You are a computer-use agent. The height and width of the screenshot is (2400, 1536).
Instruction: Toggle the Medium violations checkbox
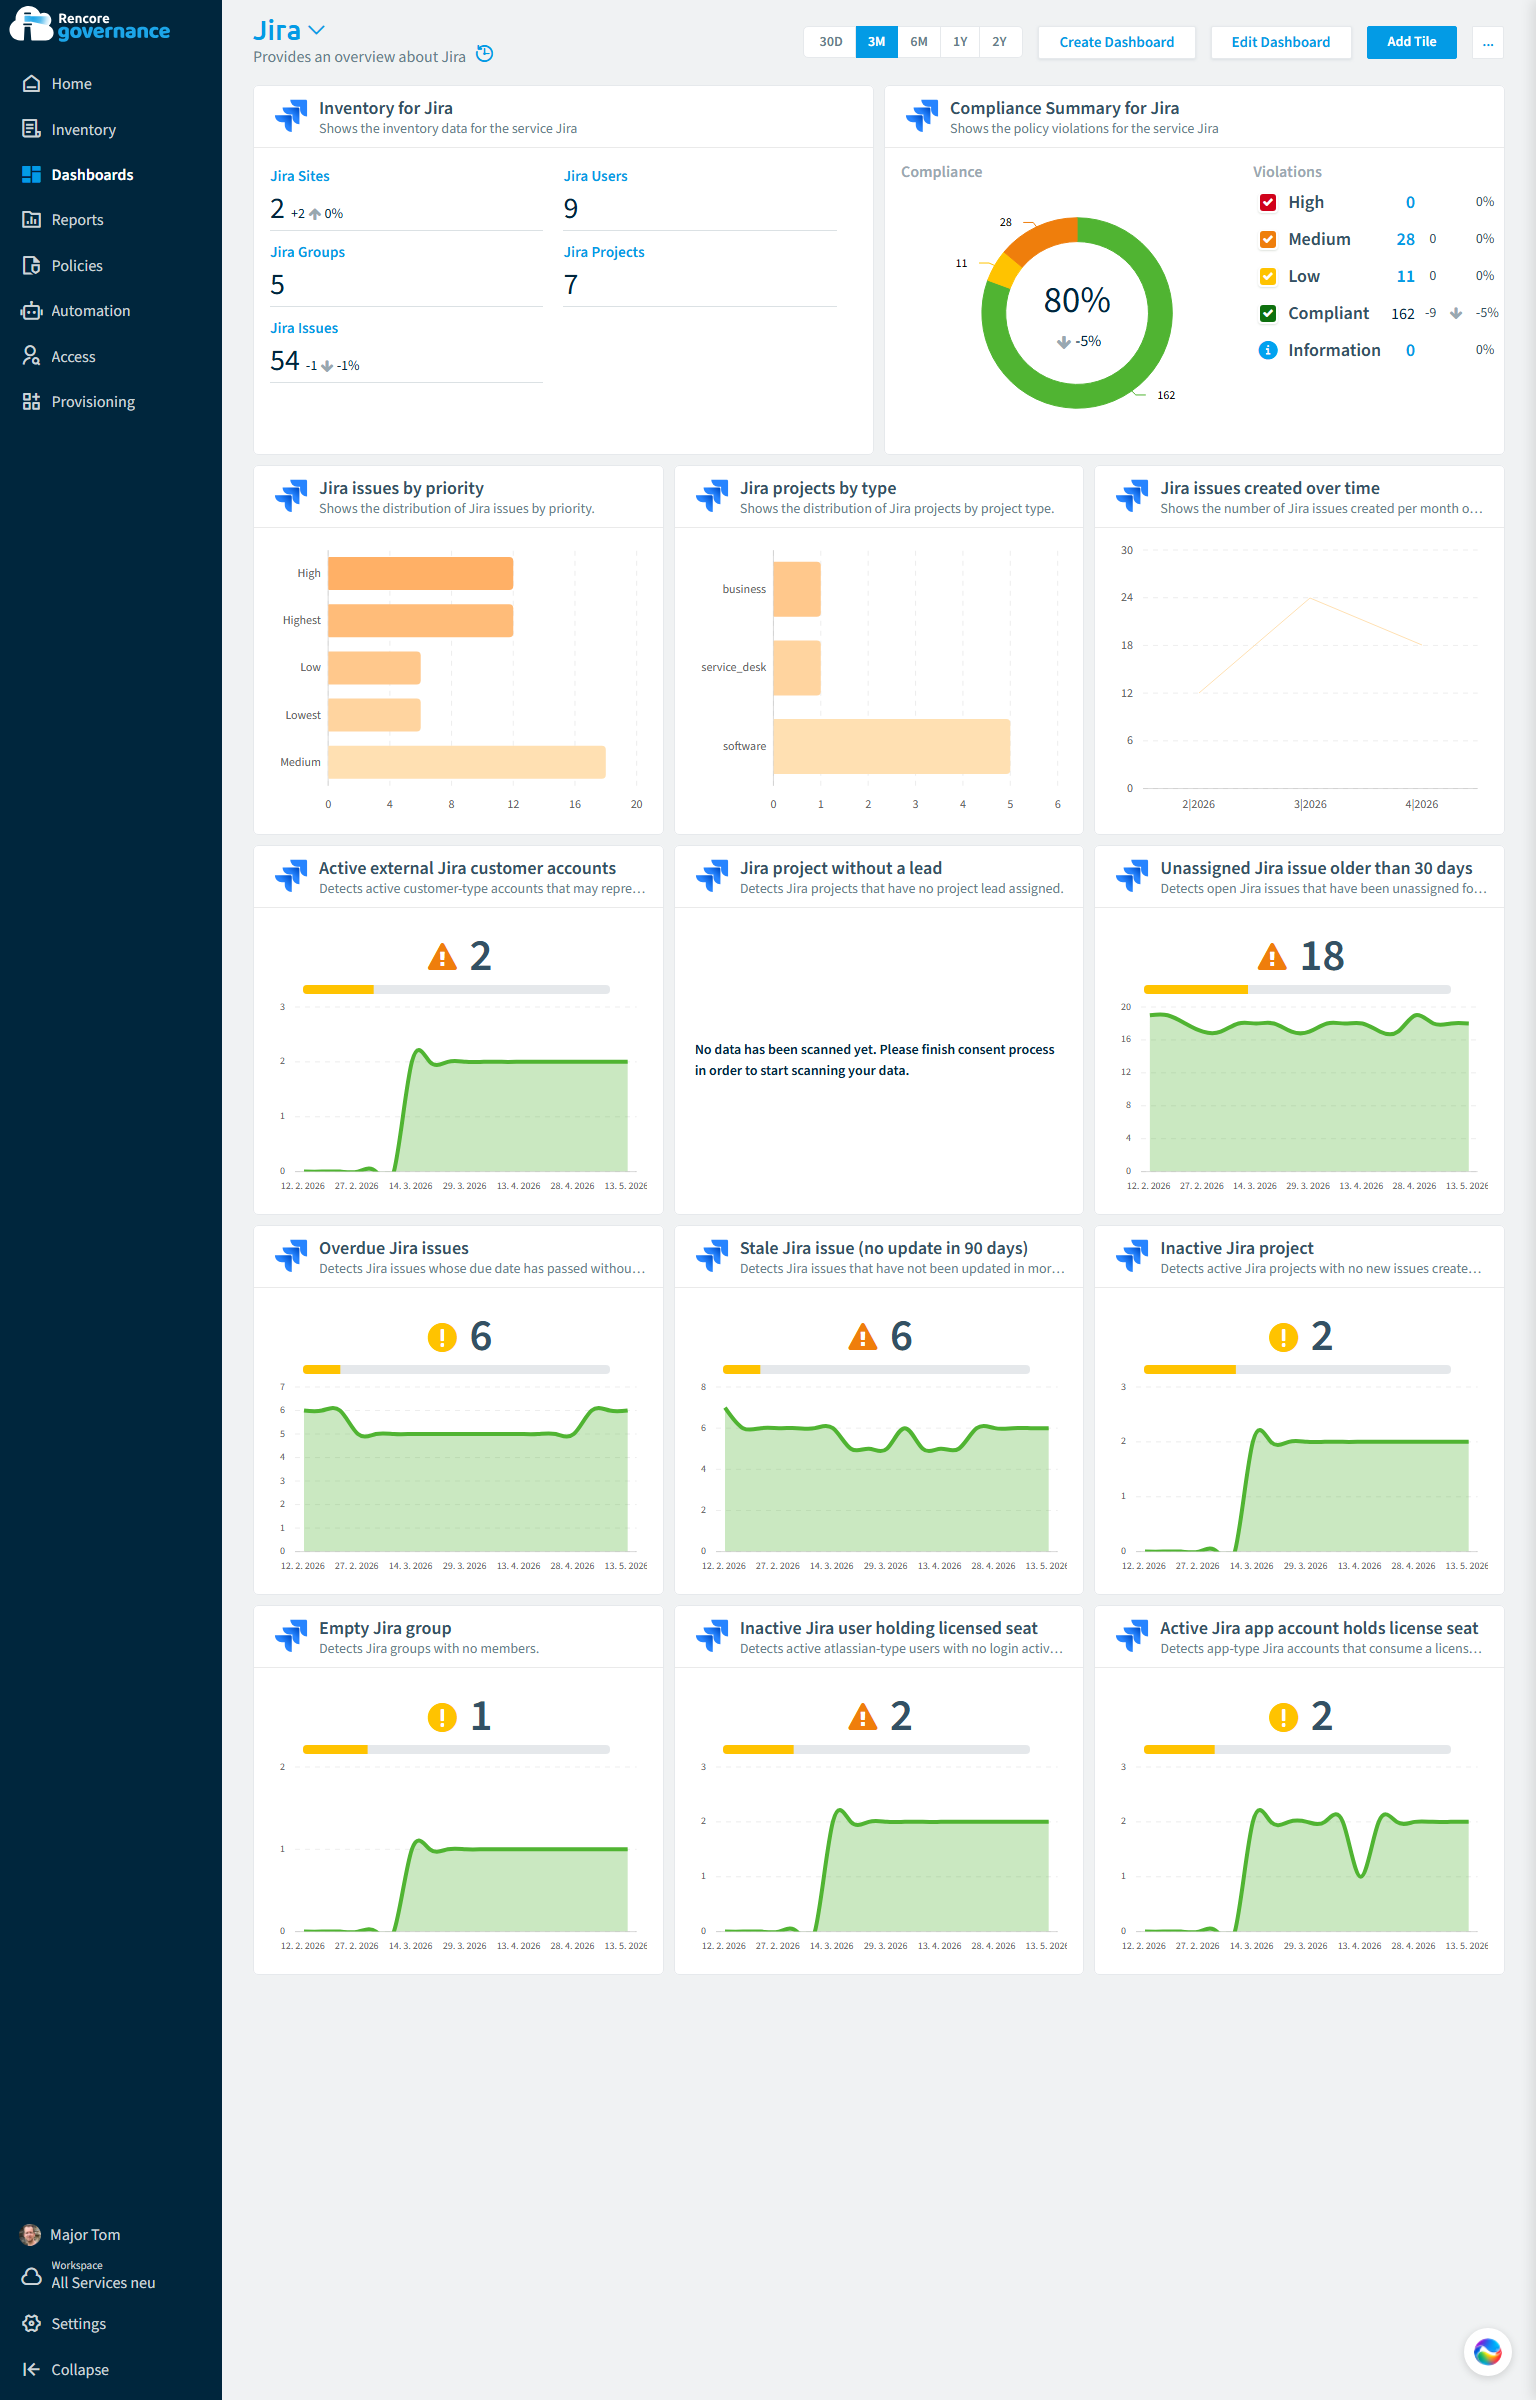pos(1268,239)
